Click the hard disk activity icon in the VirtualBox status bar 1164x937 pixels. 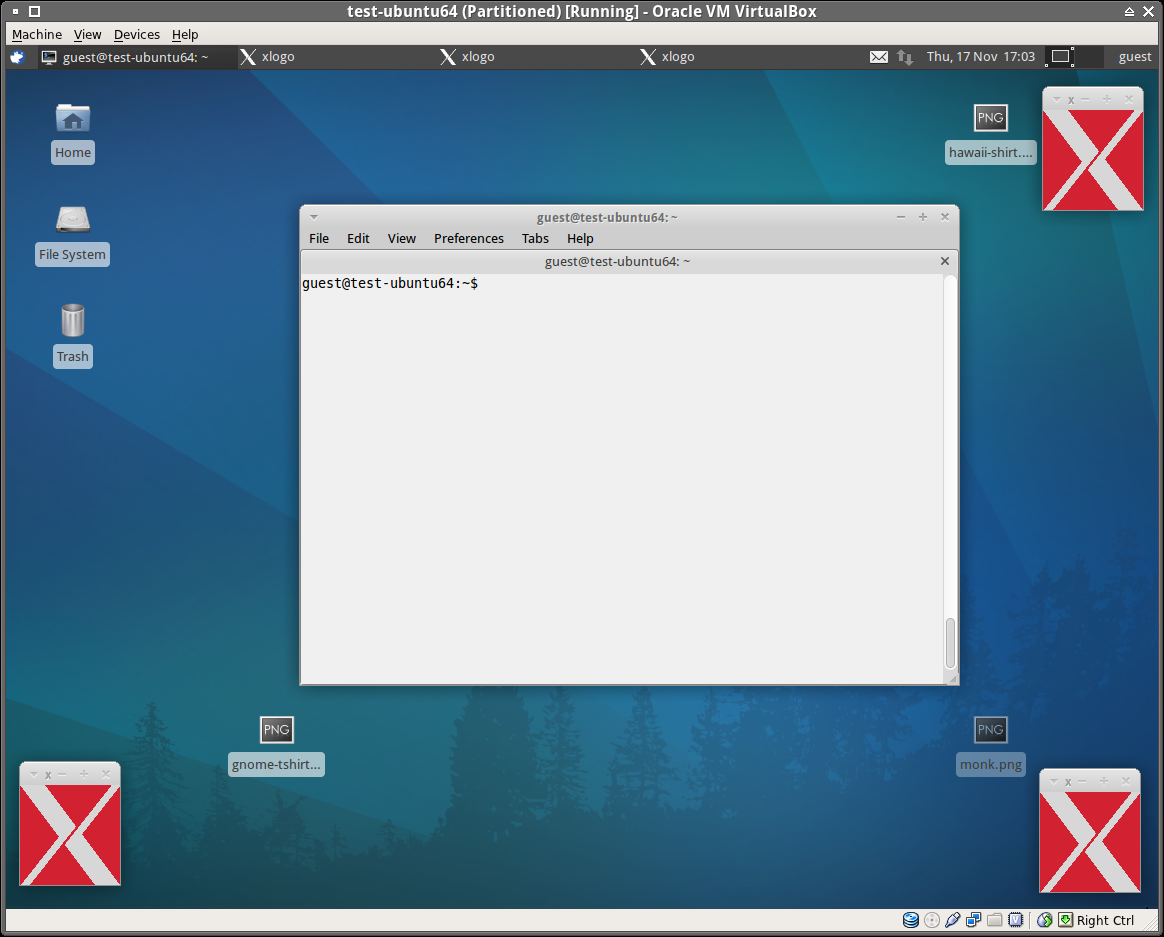tap(910, 920)
